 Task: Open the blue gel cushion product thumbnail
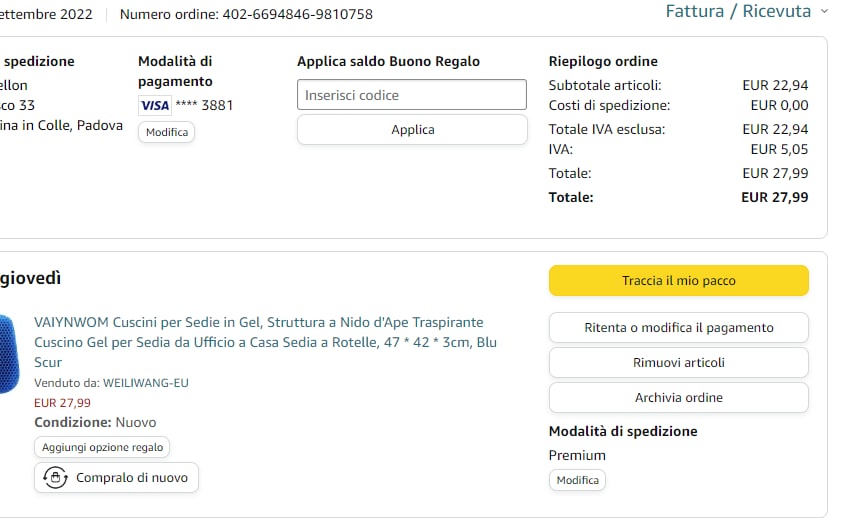coord(8,352)
